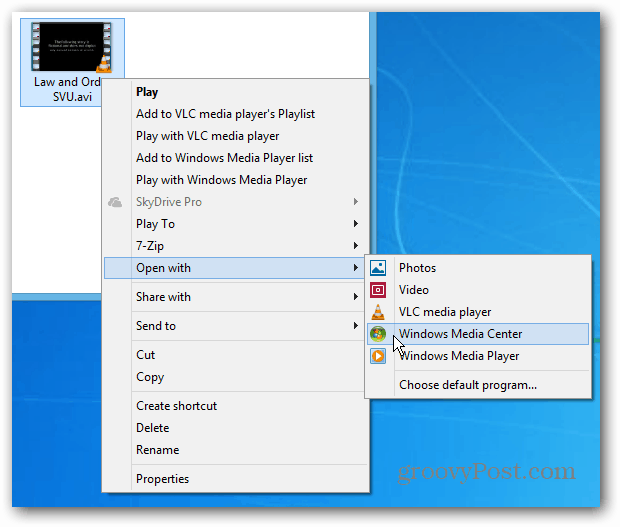The width and height of the screenshot is (620, 527).
Task: Expand the Send to submenu arrow
Action: click(356, 326)
